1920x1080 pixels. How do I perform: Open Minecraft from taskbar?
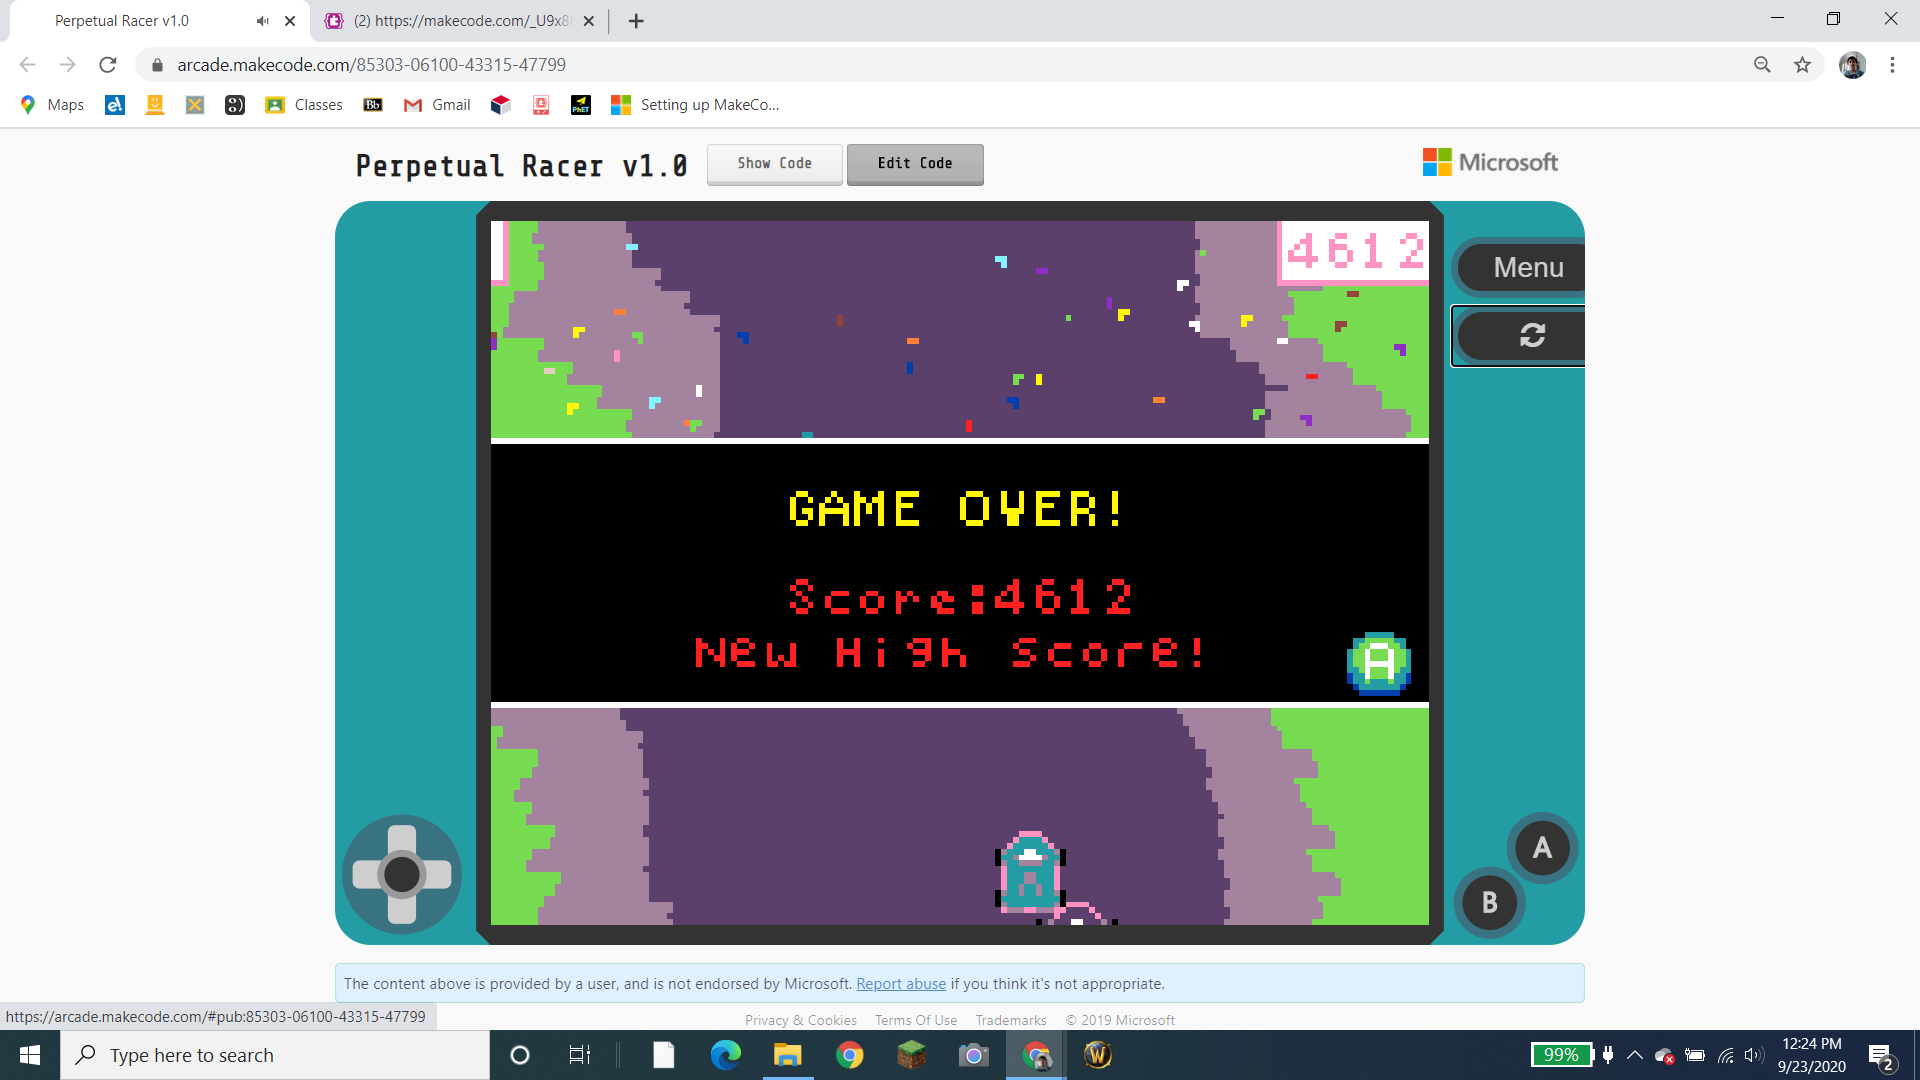click(x=912, y=1055)
